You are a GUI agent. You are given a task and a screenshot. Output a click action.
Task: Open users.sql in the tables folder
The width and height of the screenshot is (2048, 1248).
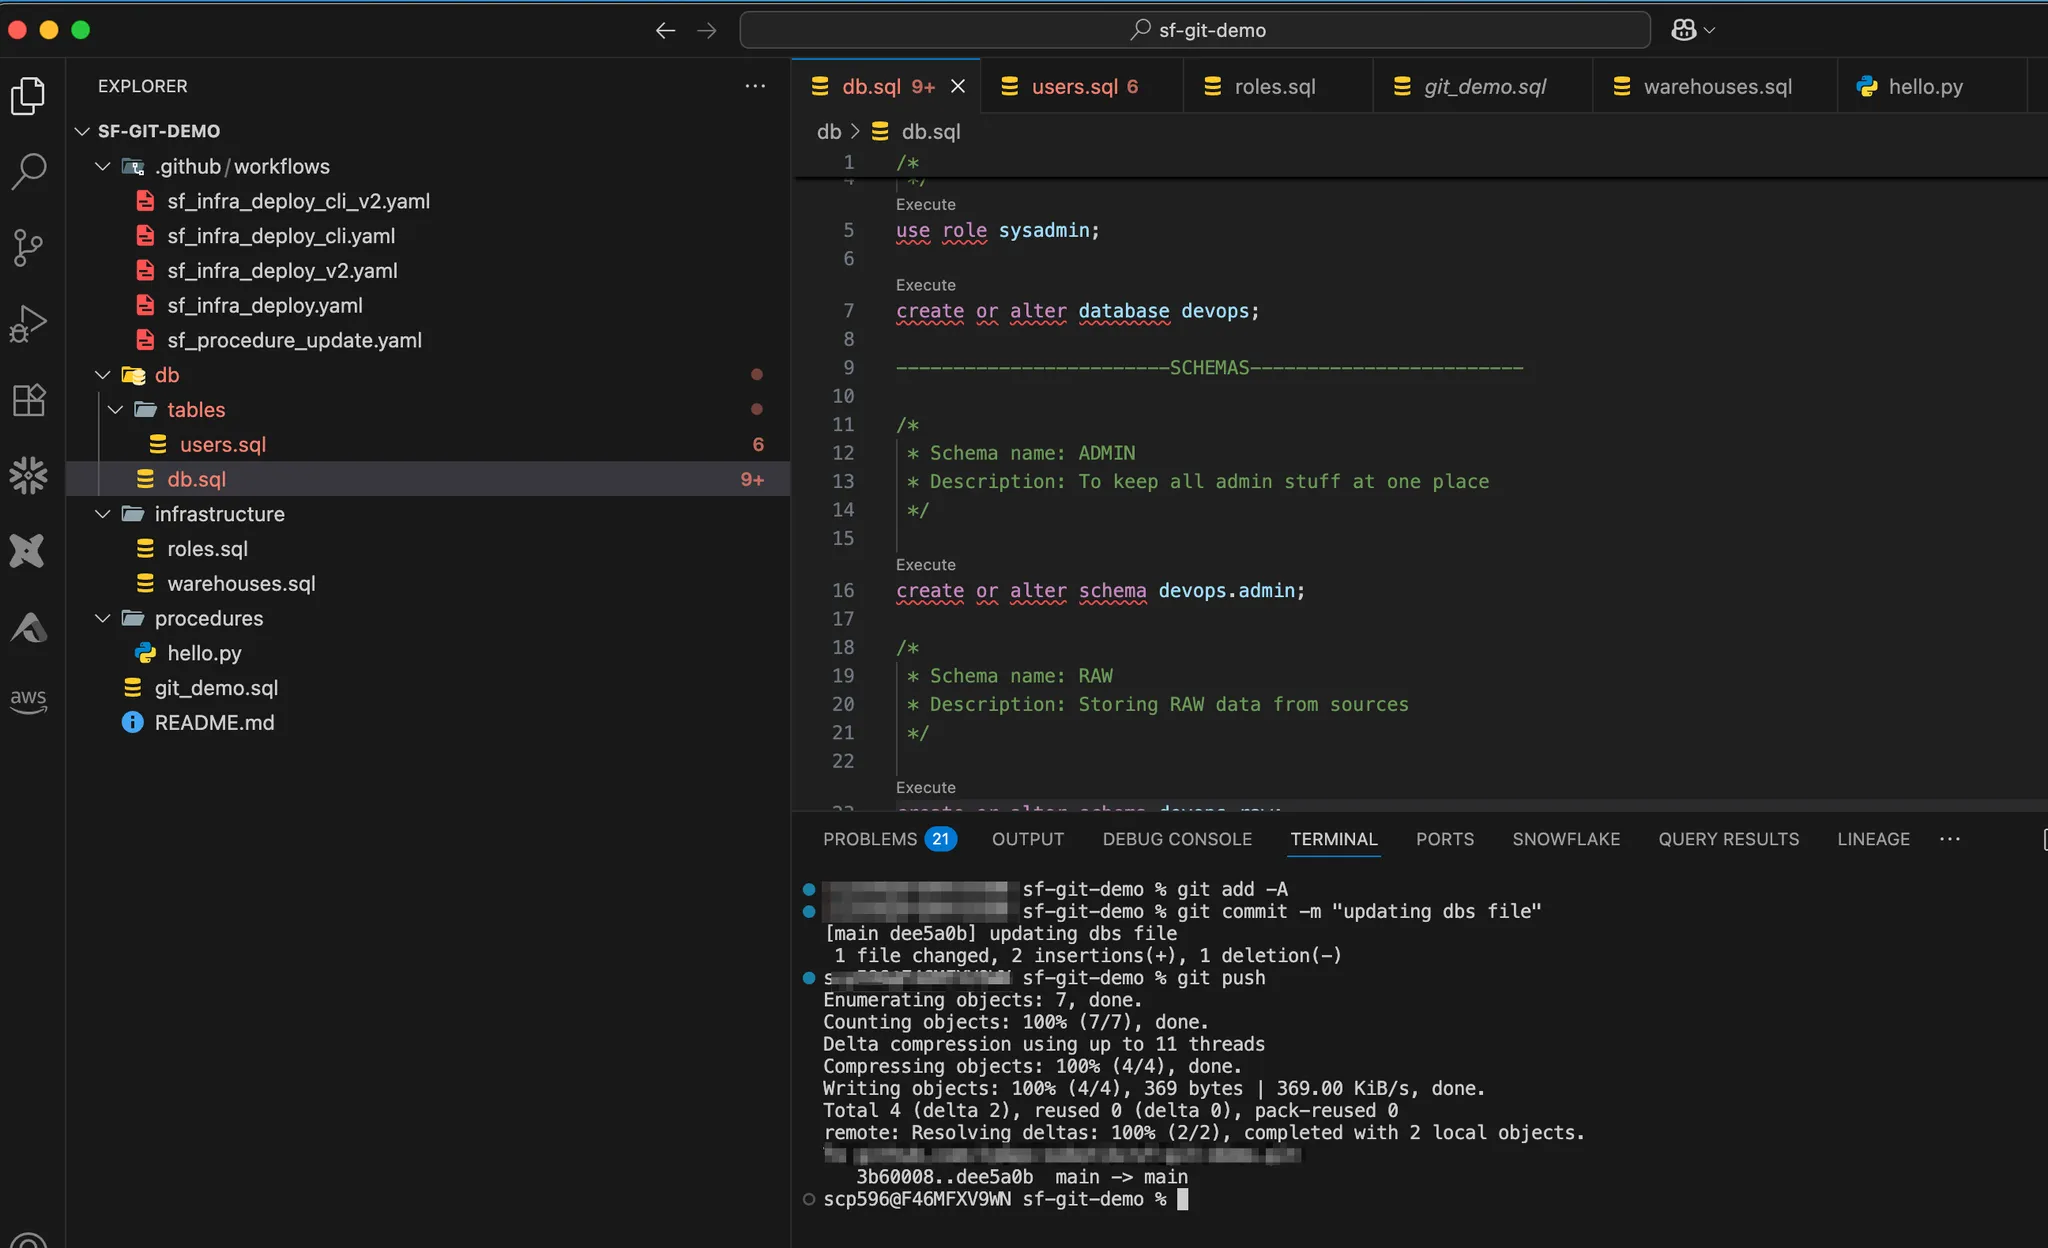tap(222, 444)
